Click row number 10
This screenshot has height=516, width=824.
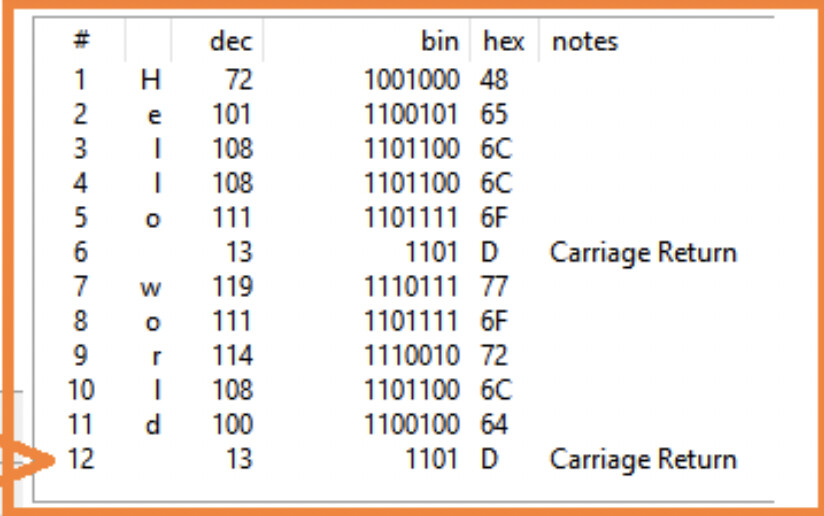coord(80,390)
